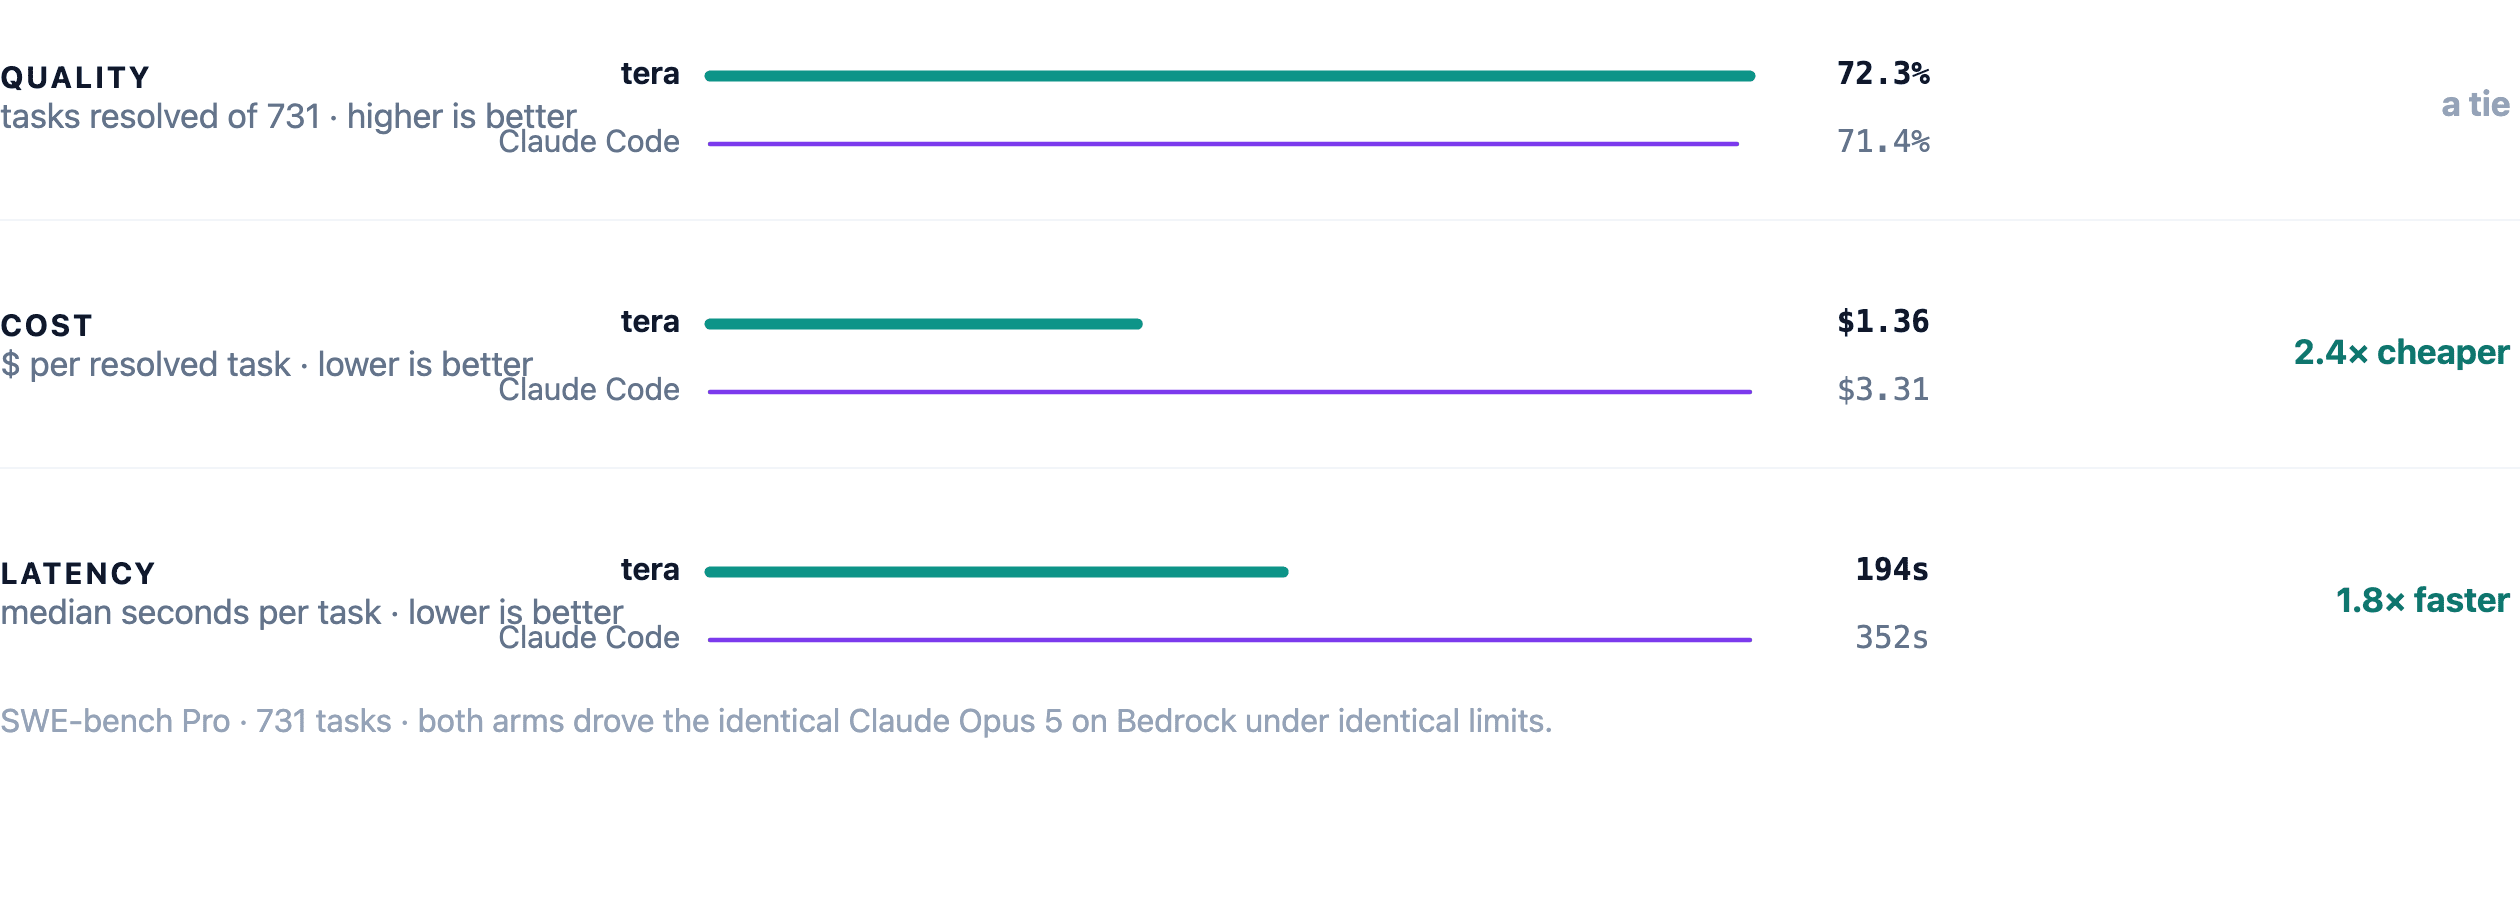Click the COST section heading
The width and height of the screenshot is (2520, 904).
[47, 325]
